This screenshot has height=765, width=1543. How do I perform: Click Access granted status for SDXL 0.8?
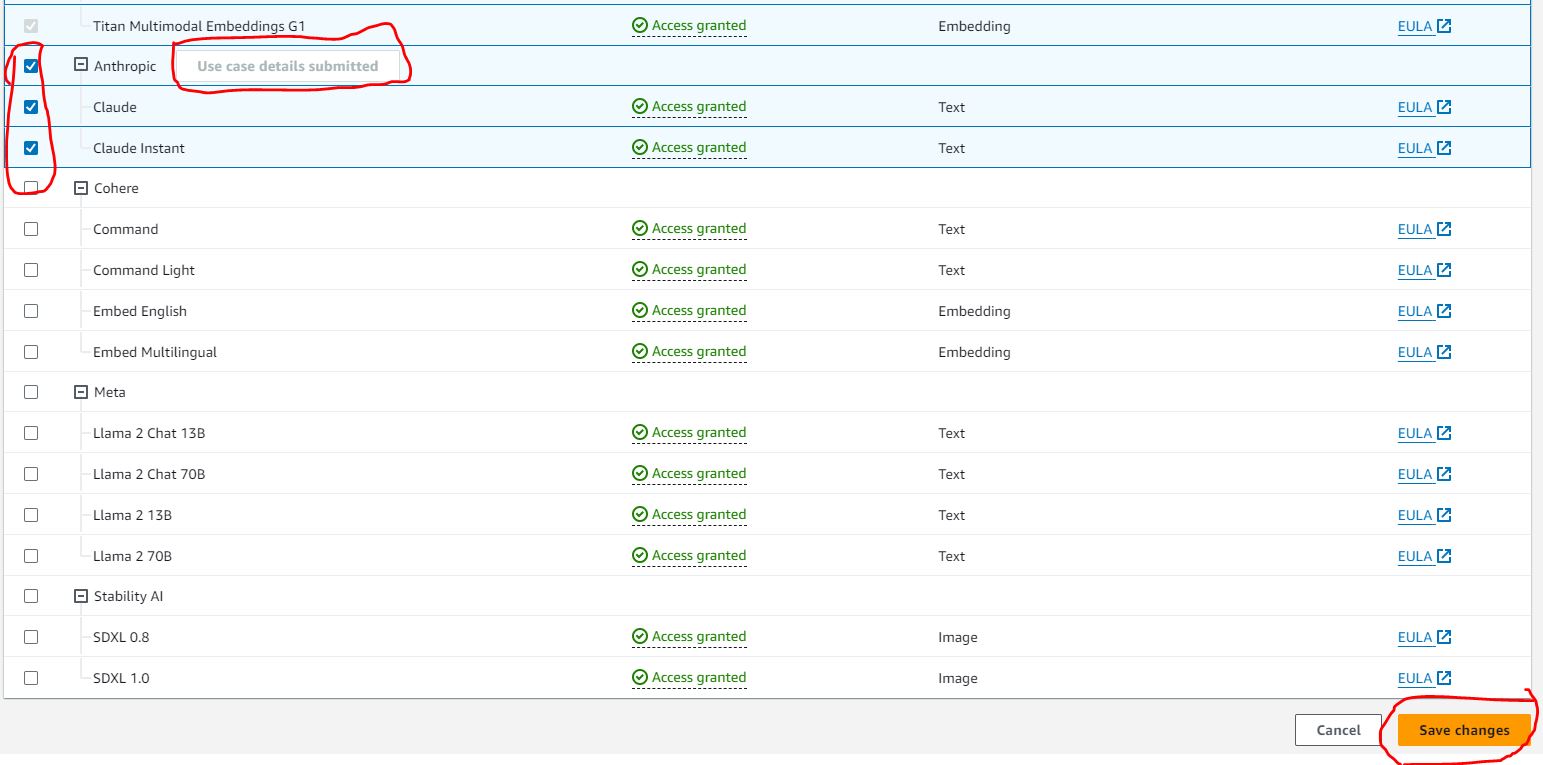[689, 637]
